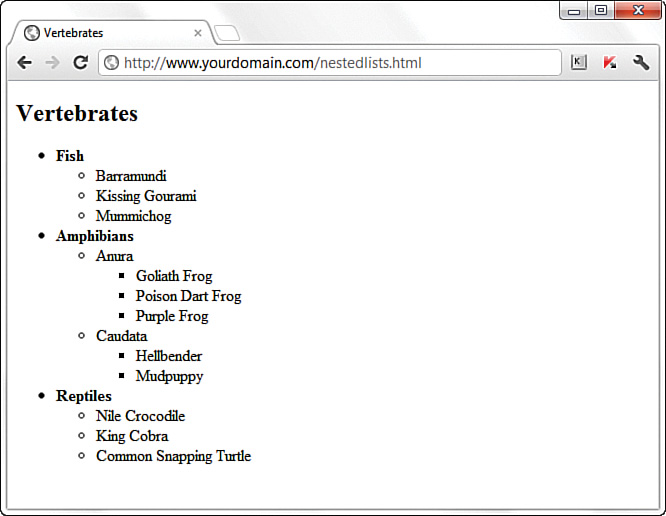Viewport: 666px width, 516px height.
Task: Click Mummichog in the list
Action: pos(133,216)
